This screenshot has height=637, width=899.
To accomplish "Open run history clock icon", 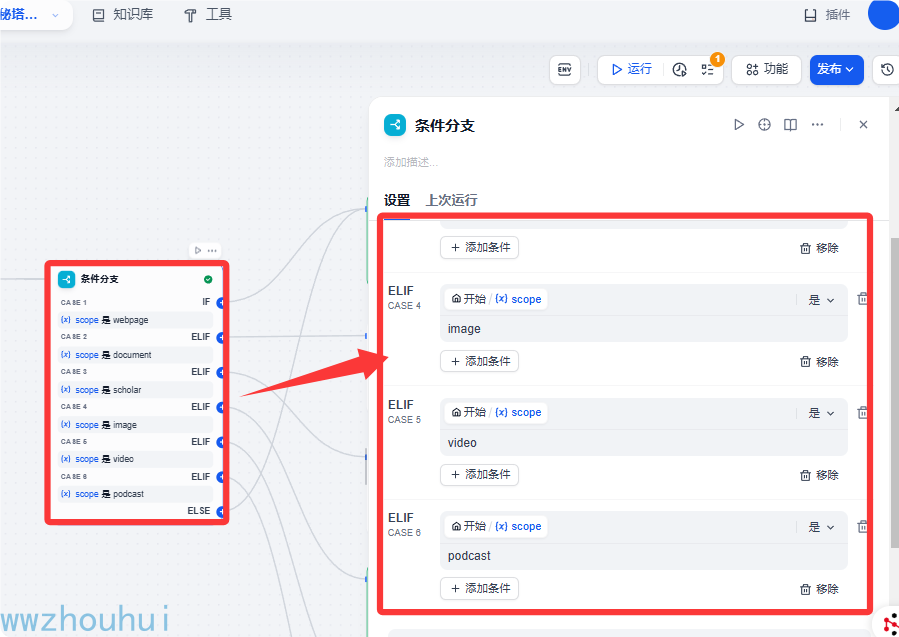I will click(x=679, y=69).
